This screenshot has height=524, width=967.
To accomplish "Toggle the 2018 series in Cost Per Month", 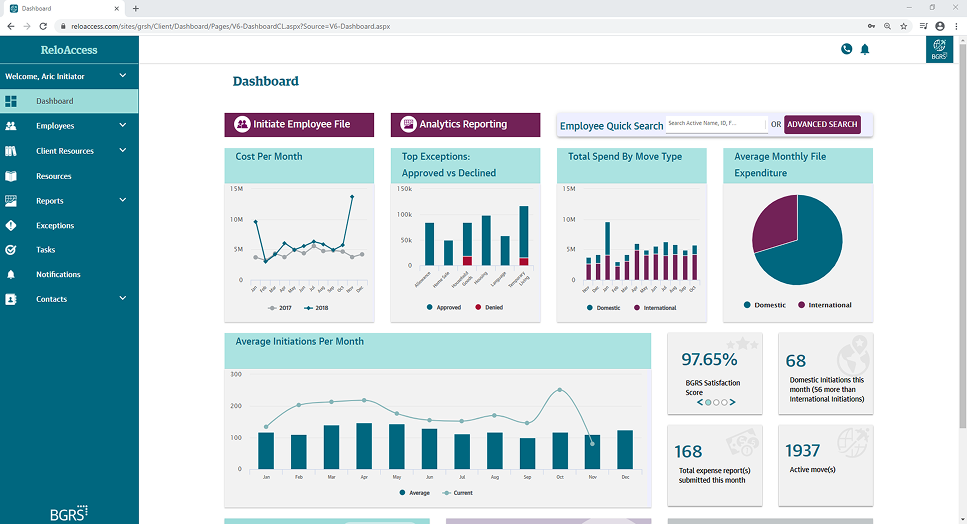I will [x=316, y=308].
